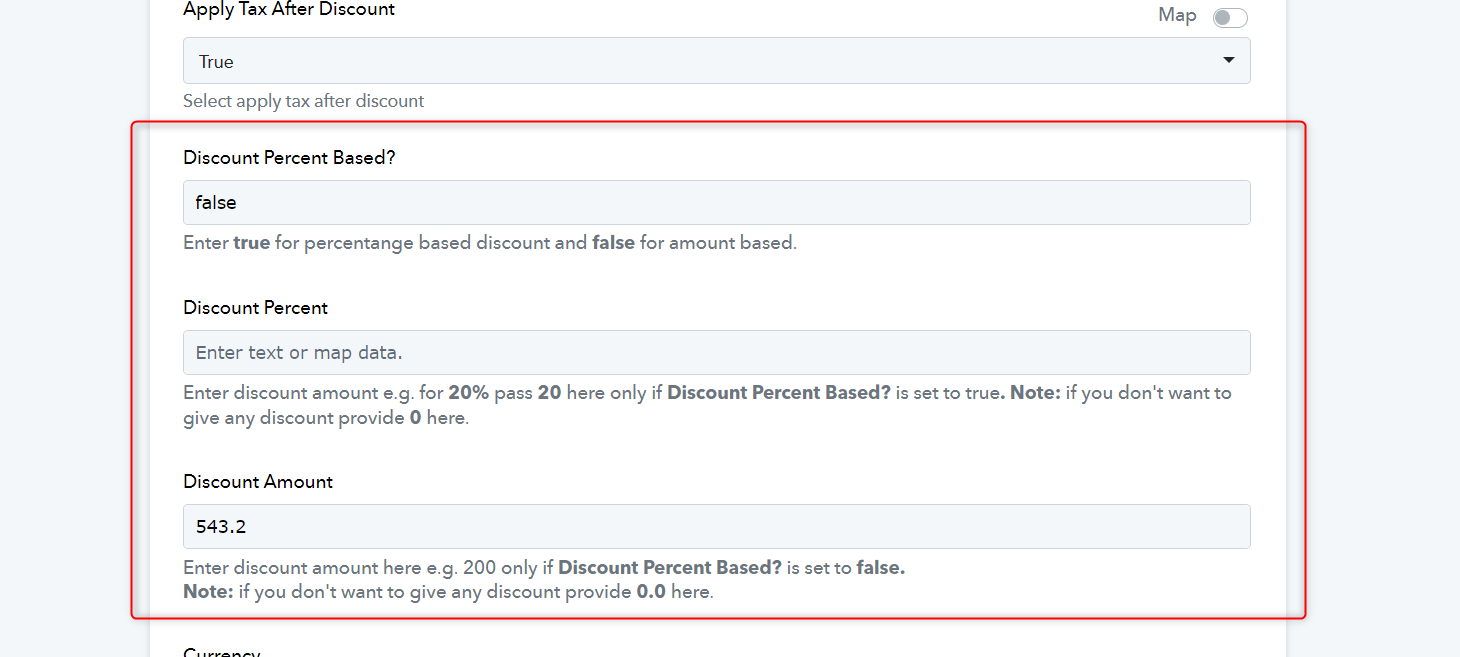Image resolution: width=1460 pixels, height=657 pixels.
Task: Click the Discount Percent field label
Action: [x=255, y=307]
